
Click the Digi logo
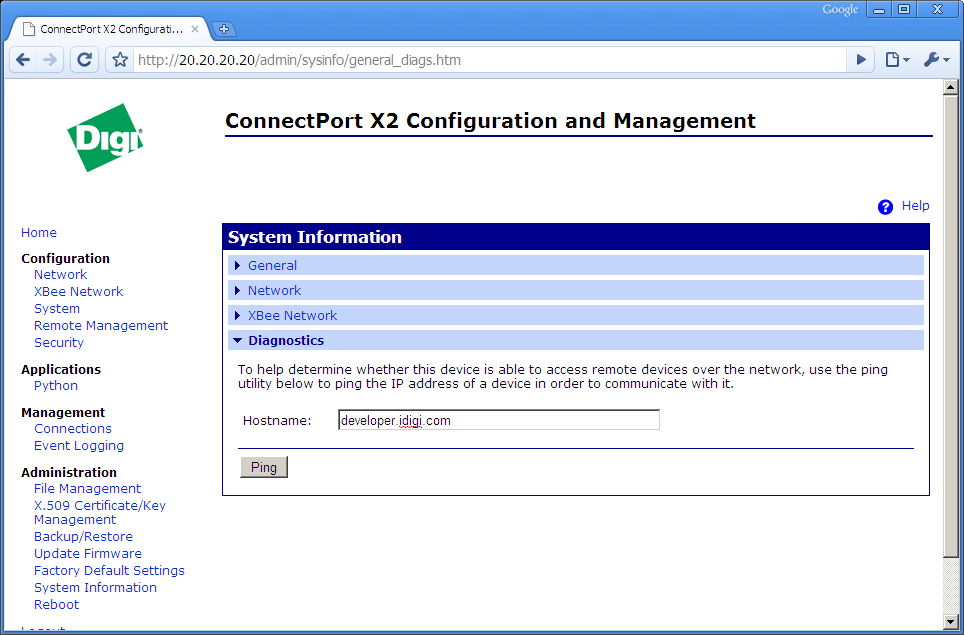(104, 137)
